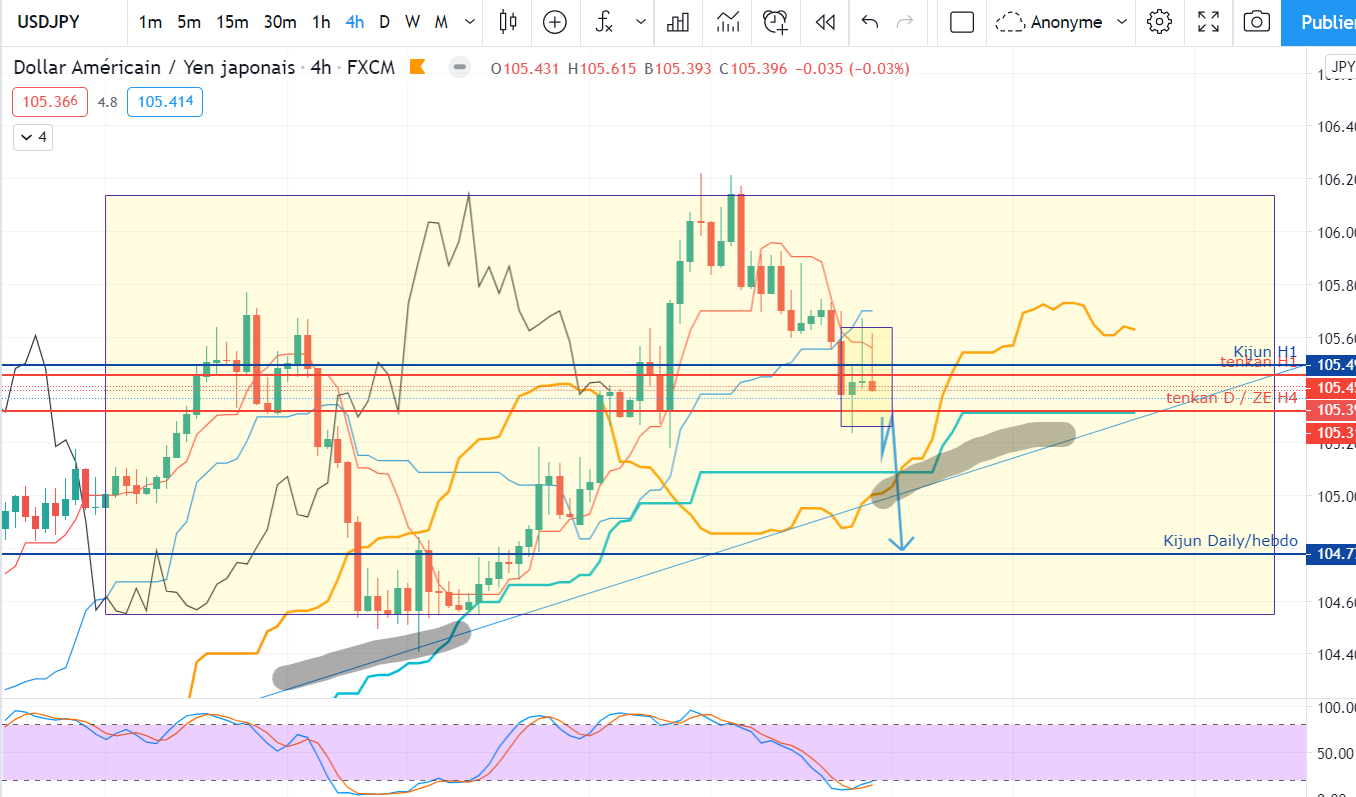Switch to the D daily timeframe
Screen dimensions: 1356x797
(384, 22)
